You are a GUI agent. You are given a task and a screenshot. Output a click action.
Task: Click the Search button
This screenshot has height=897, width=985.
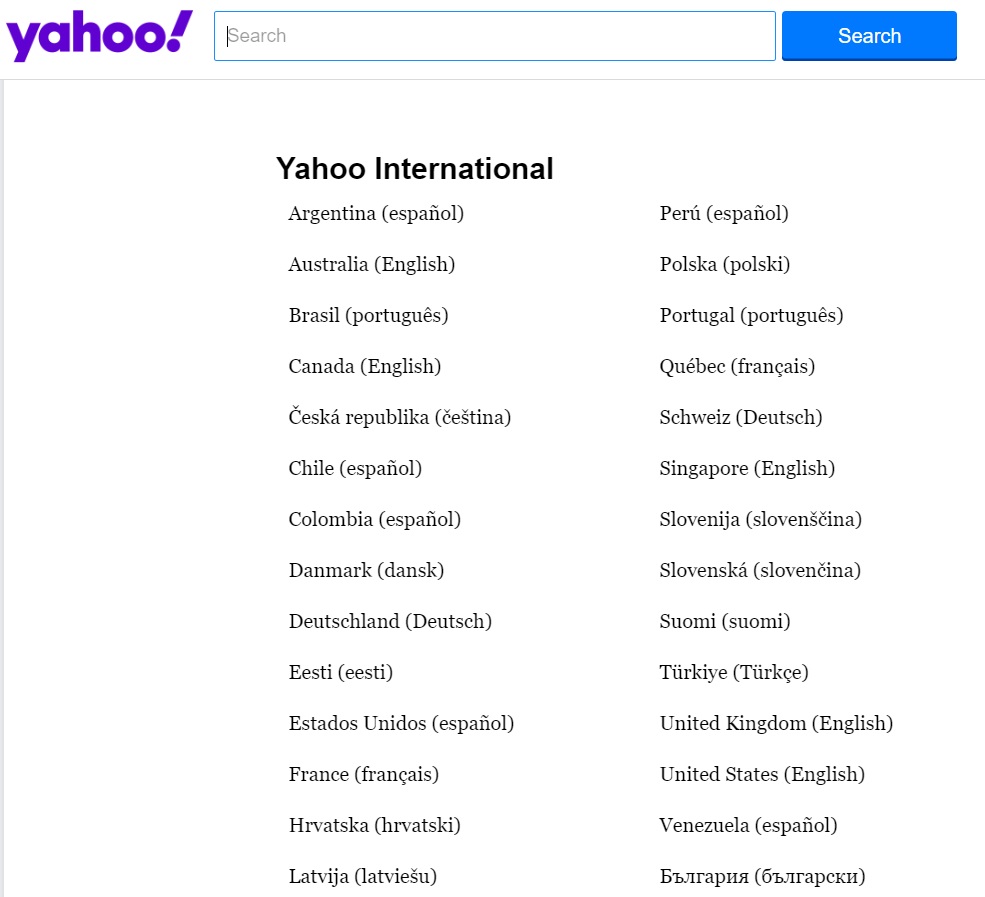pos(868,36)
